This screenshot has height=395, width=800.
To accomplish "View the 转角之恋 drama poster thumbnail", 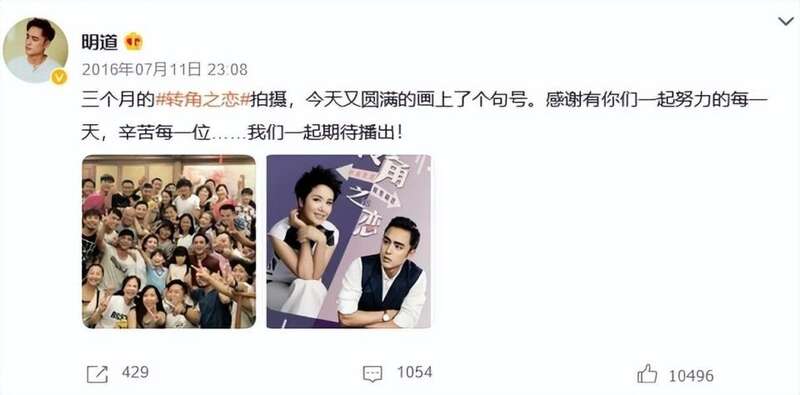I will coord(348,241).
